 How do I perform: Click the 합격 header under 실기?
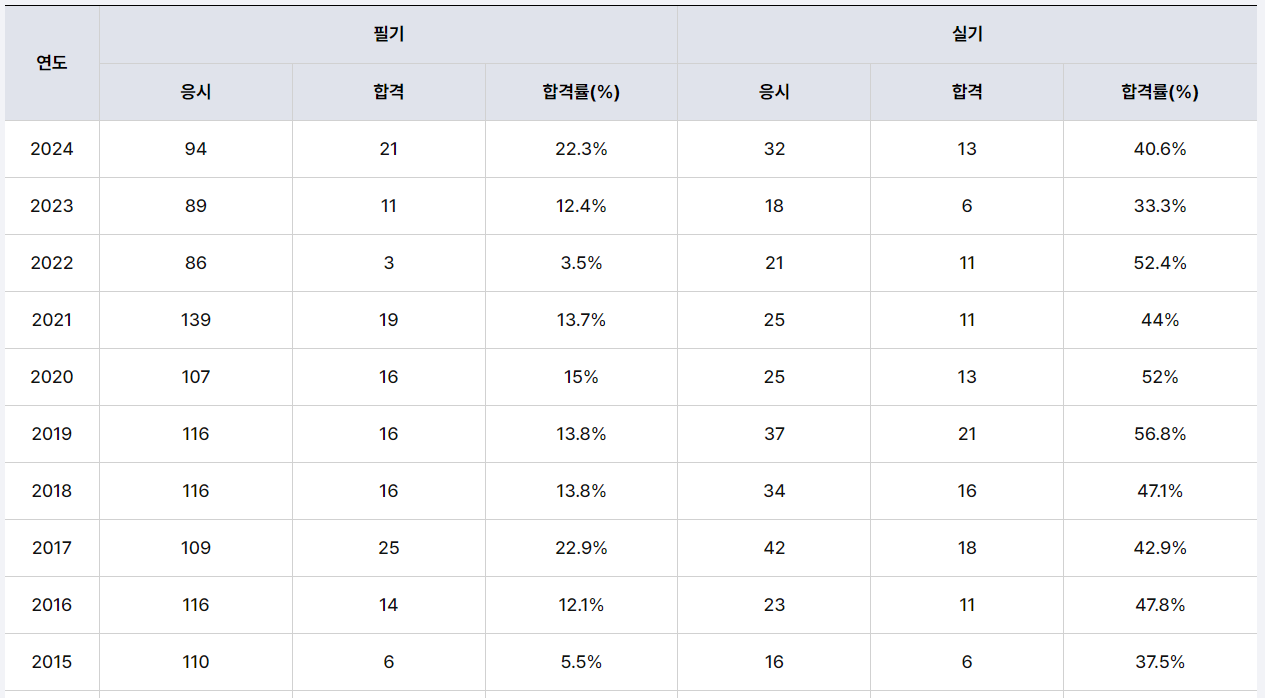click(967, 92)
